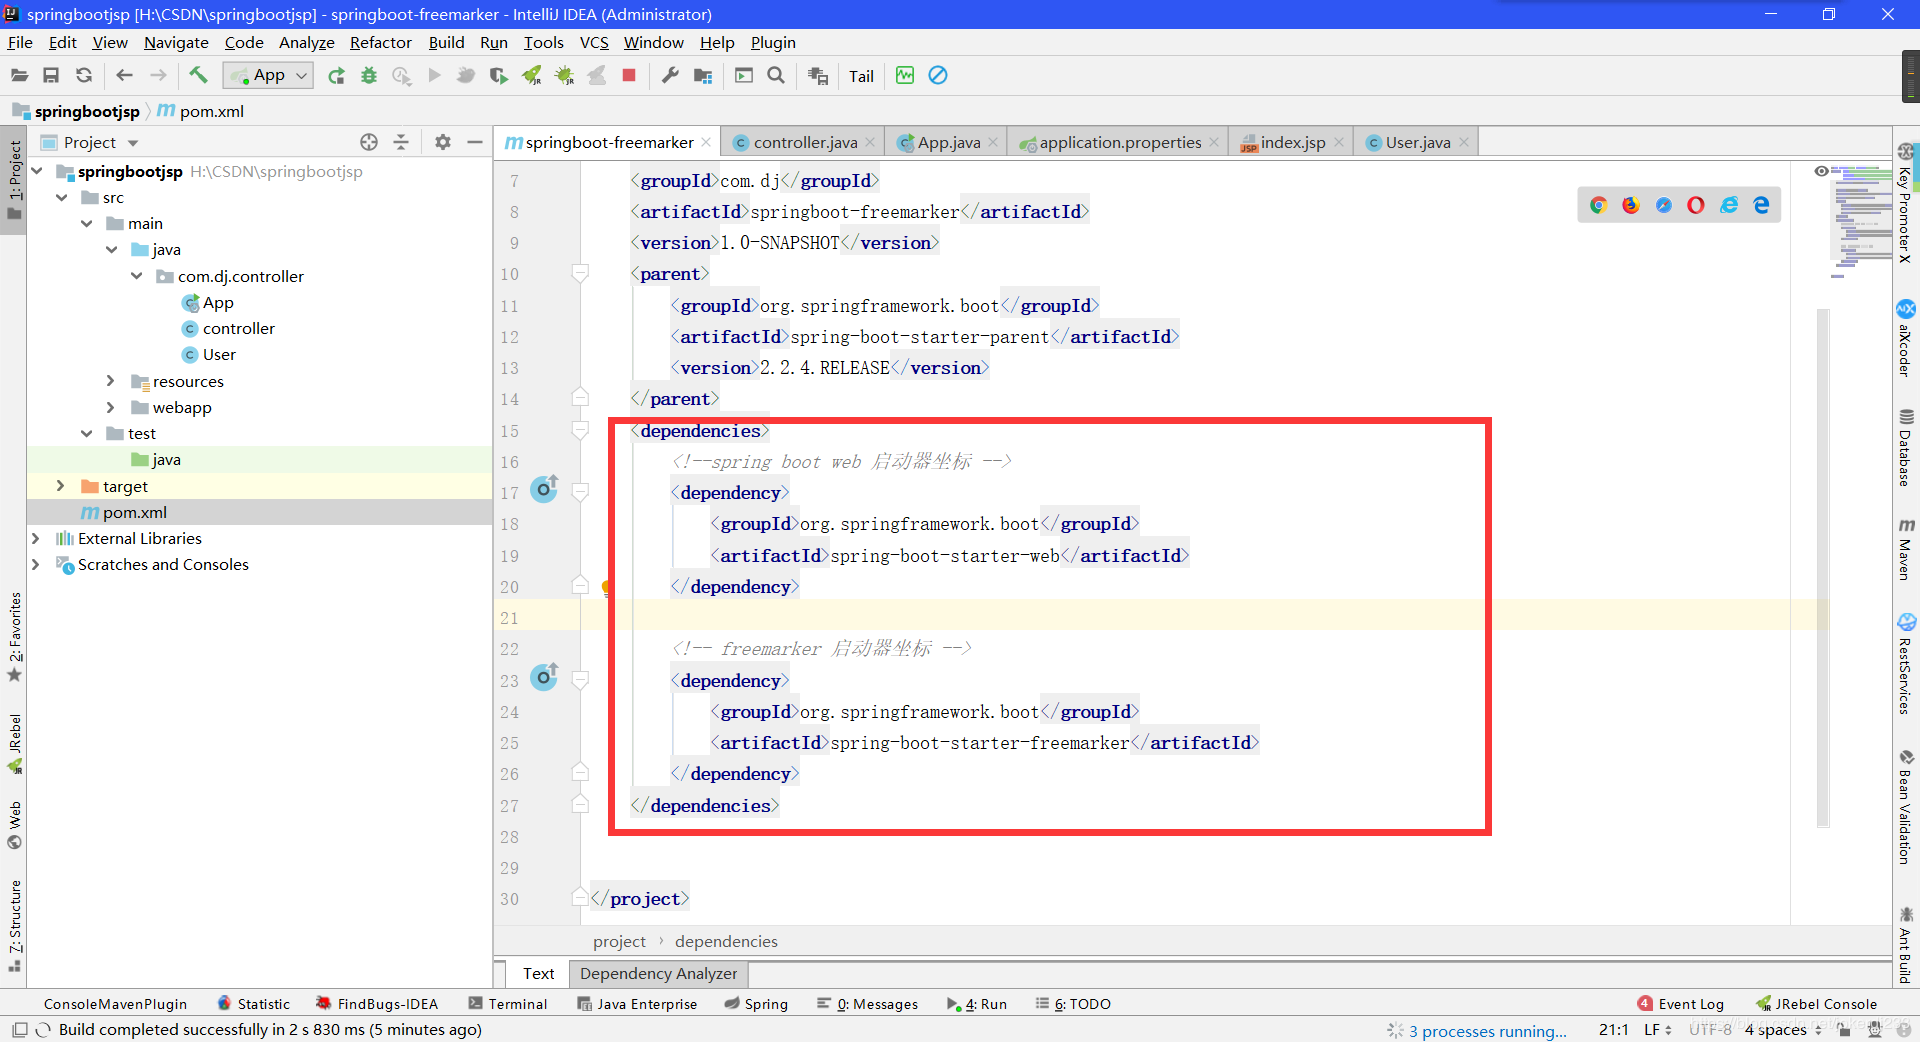Navigate back with the left arrow icon

pos(124,75)
